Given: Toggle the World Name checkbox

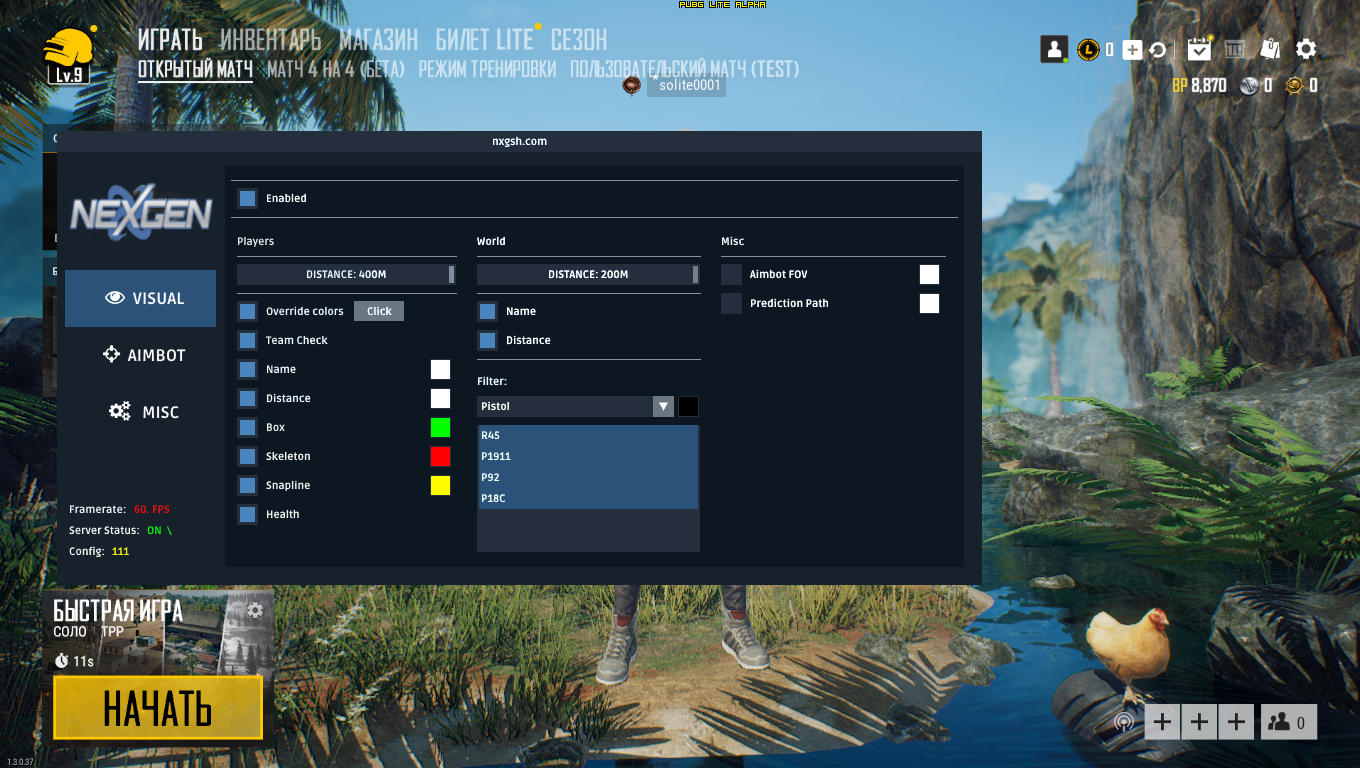Looking at the screenshot, I should pyautogui.click(x=487, y=311).
